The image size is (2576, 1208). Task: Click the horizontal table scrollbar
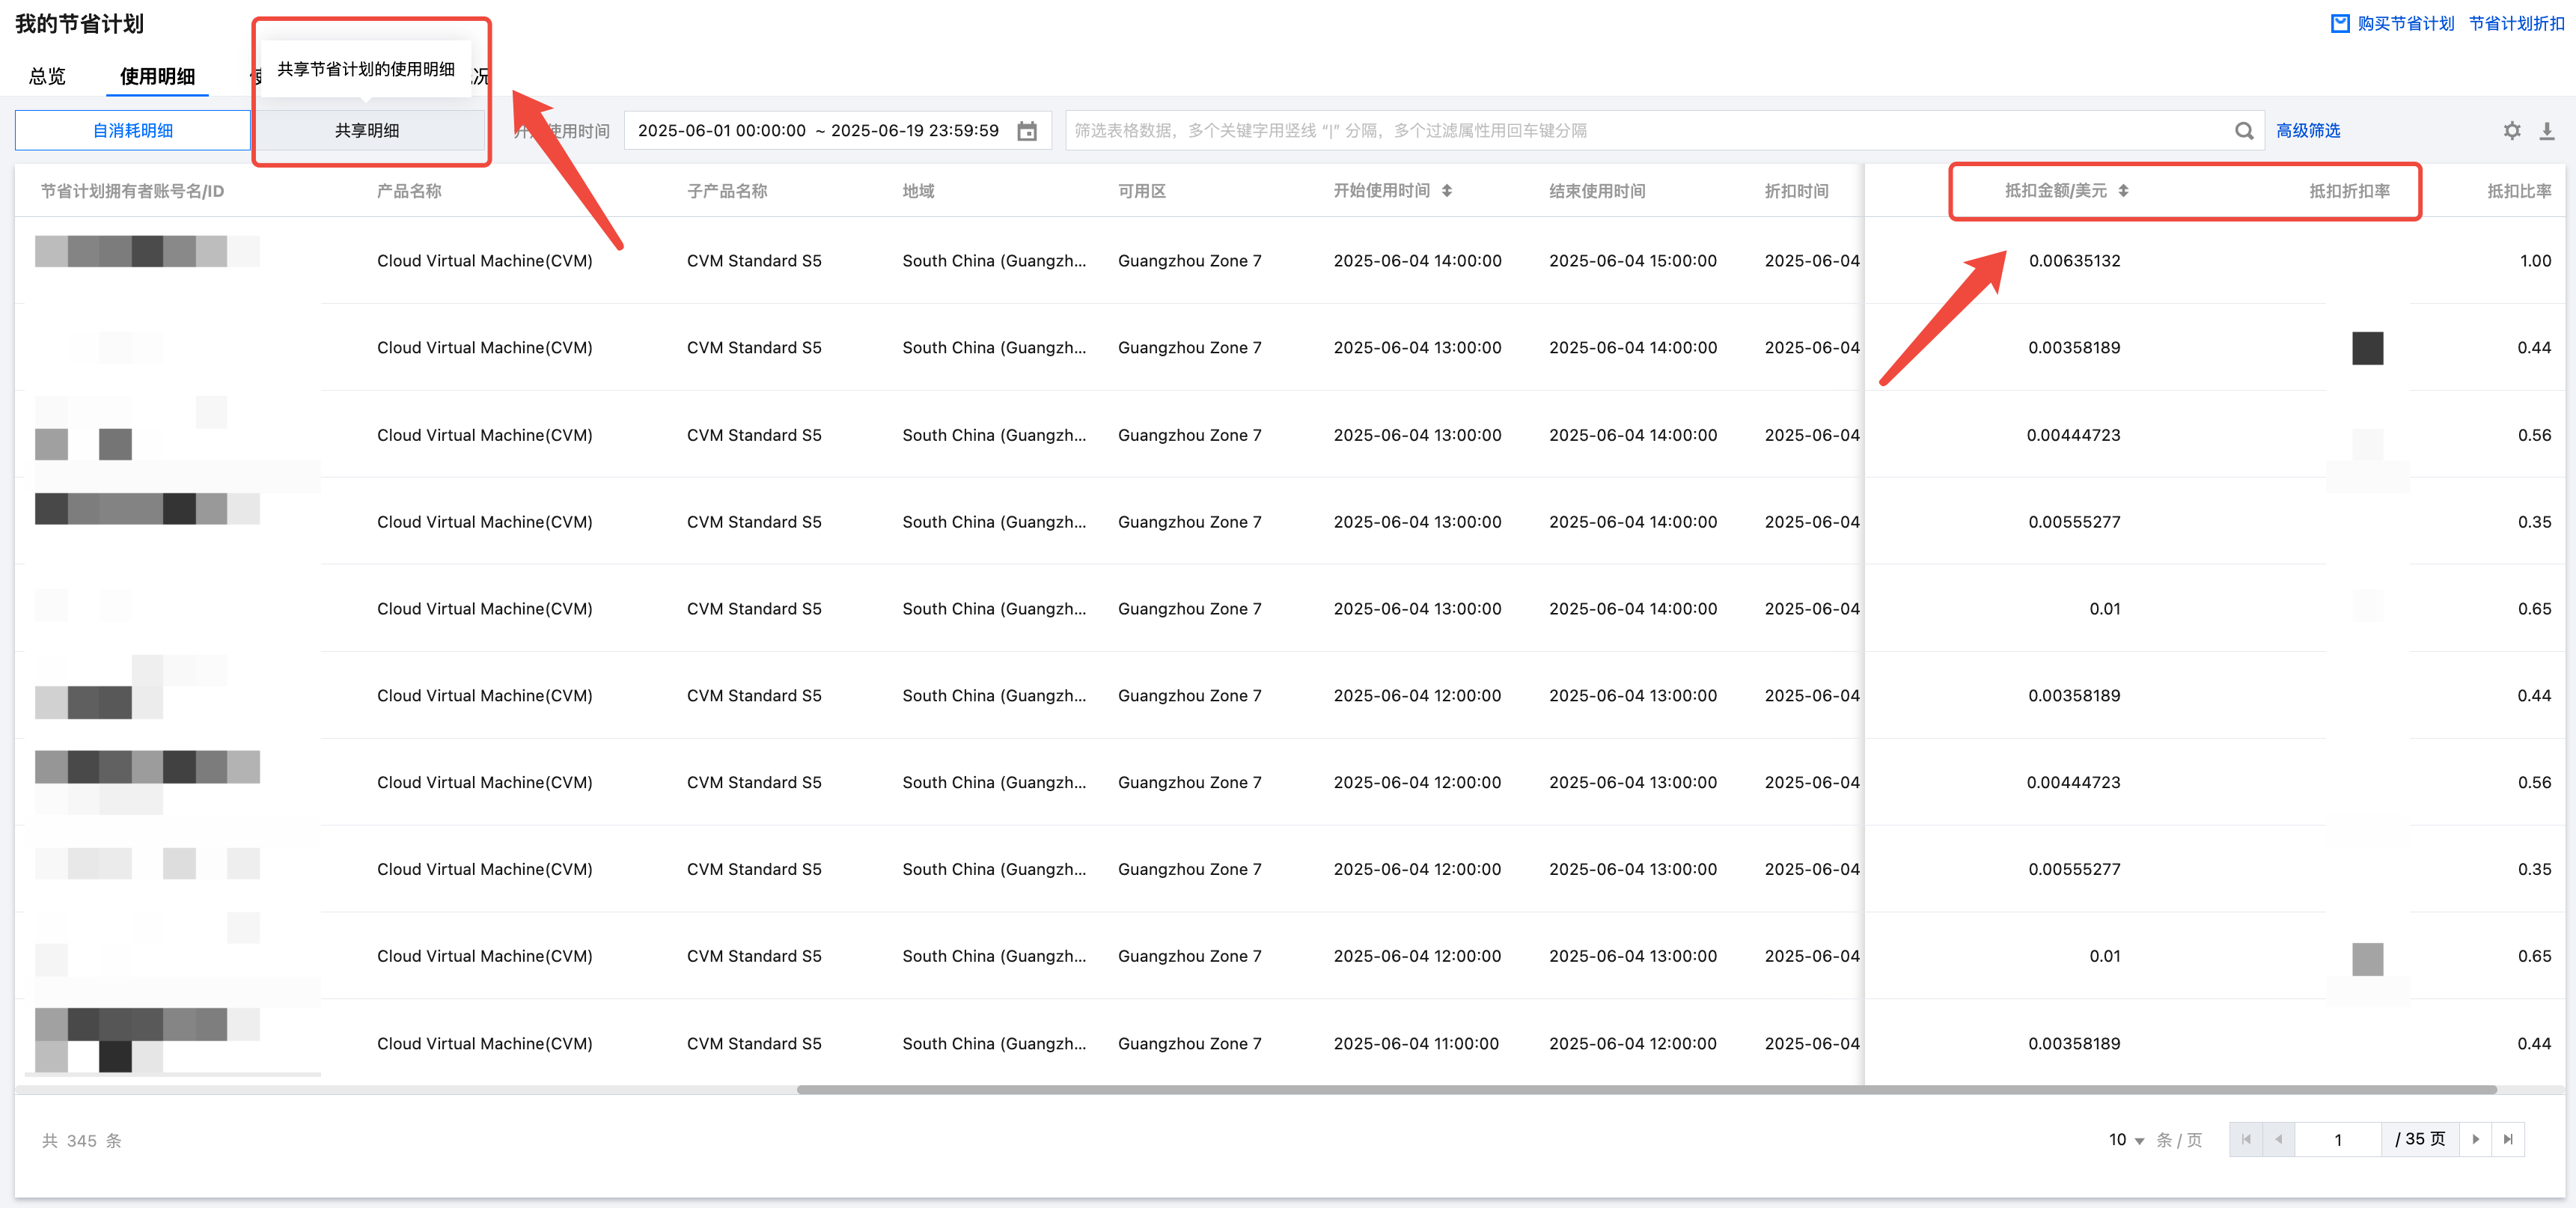click(x=1645, y=1090)
